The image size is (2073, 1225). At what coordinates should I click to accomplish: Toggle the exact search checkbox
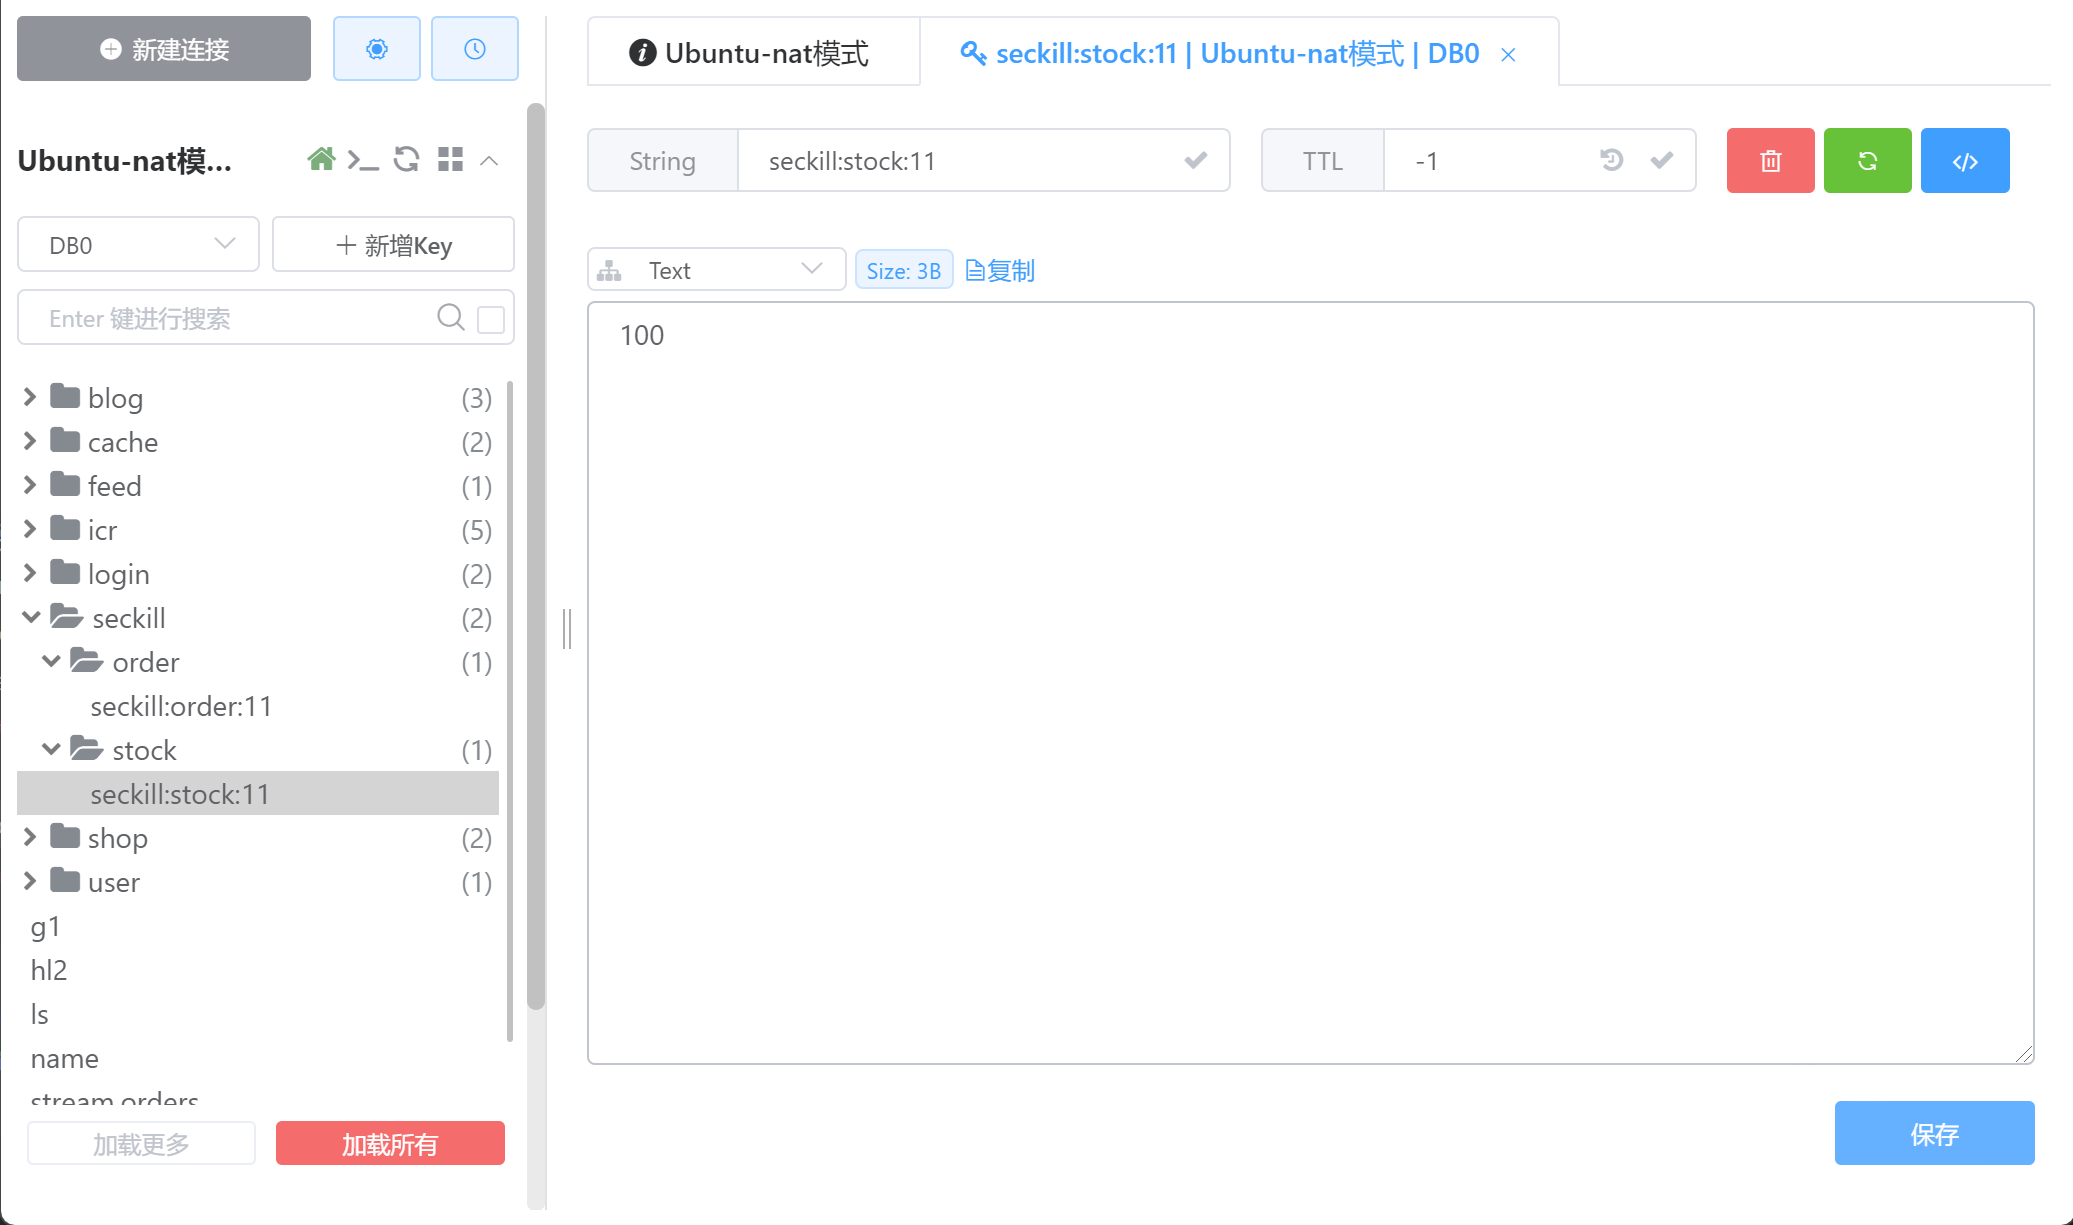pyautogui.click(x=491, y=319)
